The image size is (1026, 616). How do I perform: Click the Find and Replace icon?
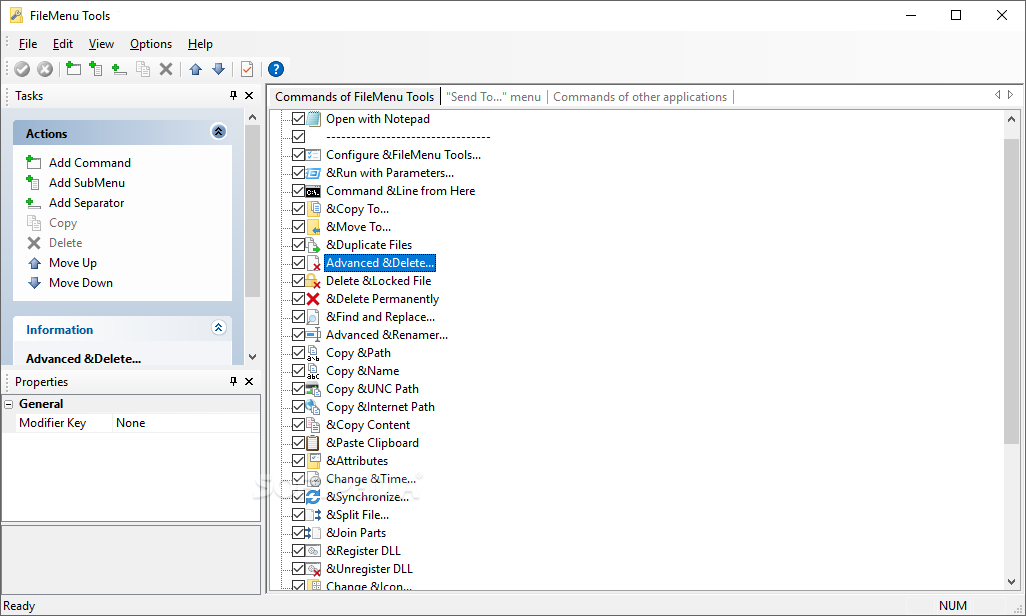(313, 317)
